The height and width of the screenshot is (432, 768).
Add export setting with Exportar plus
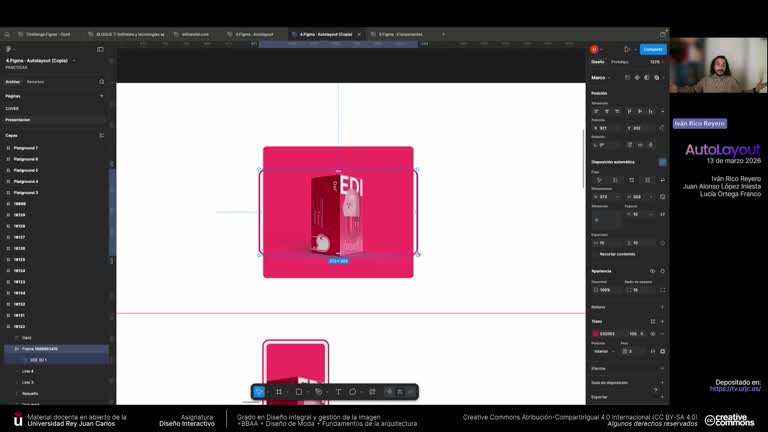[662, 397]
